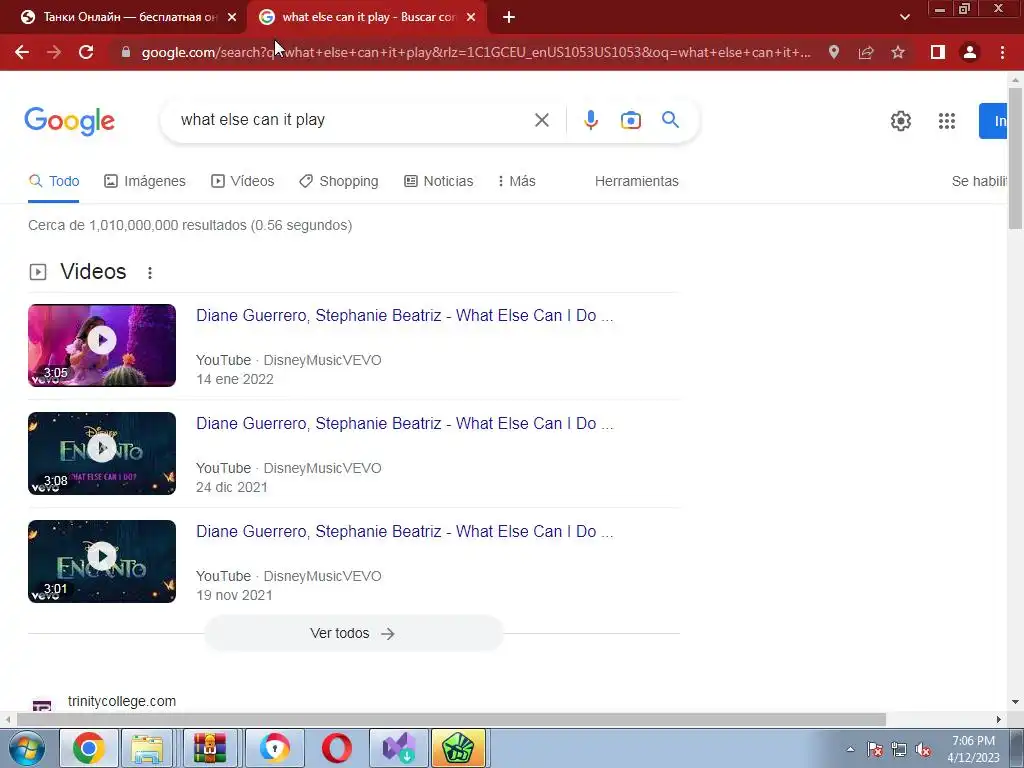Viewport: 1024px width, 768px height.
Task: Open the trinitycollege.com result
Action: (122, 701)
